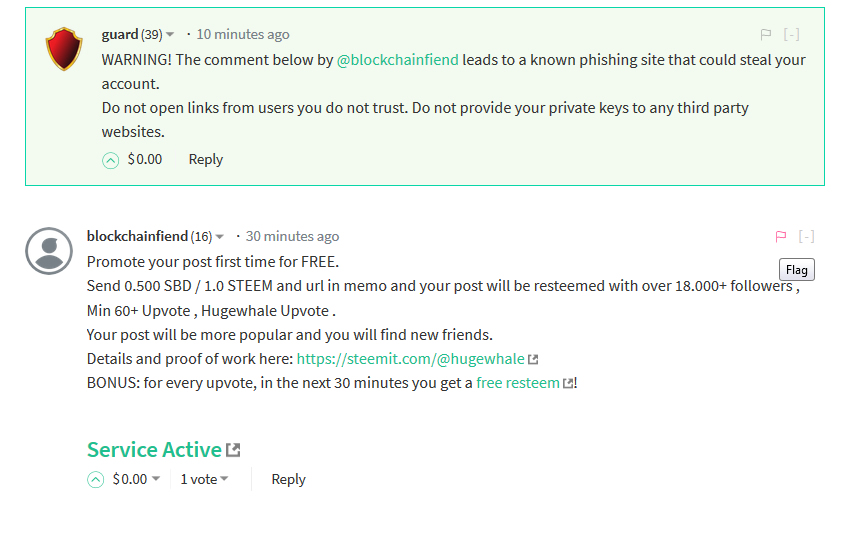
Task: Expand the $0.00 payout dropdown
Action: 155,479
